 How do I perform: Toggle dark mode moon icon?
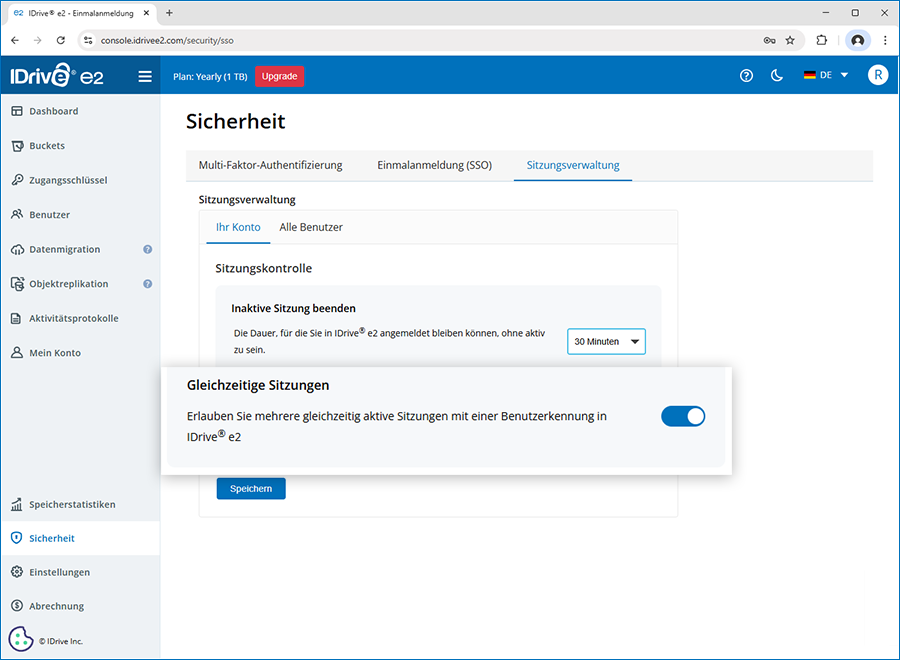coord(777,76)
